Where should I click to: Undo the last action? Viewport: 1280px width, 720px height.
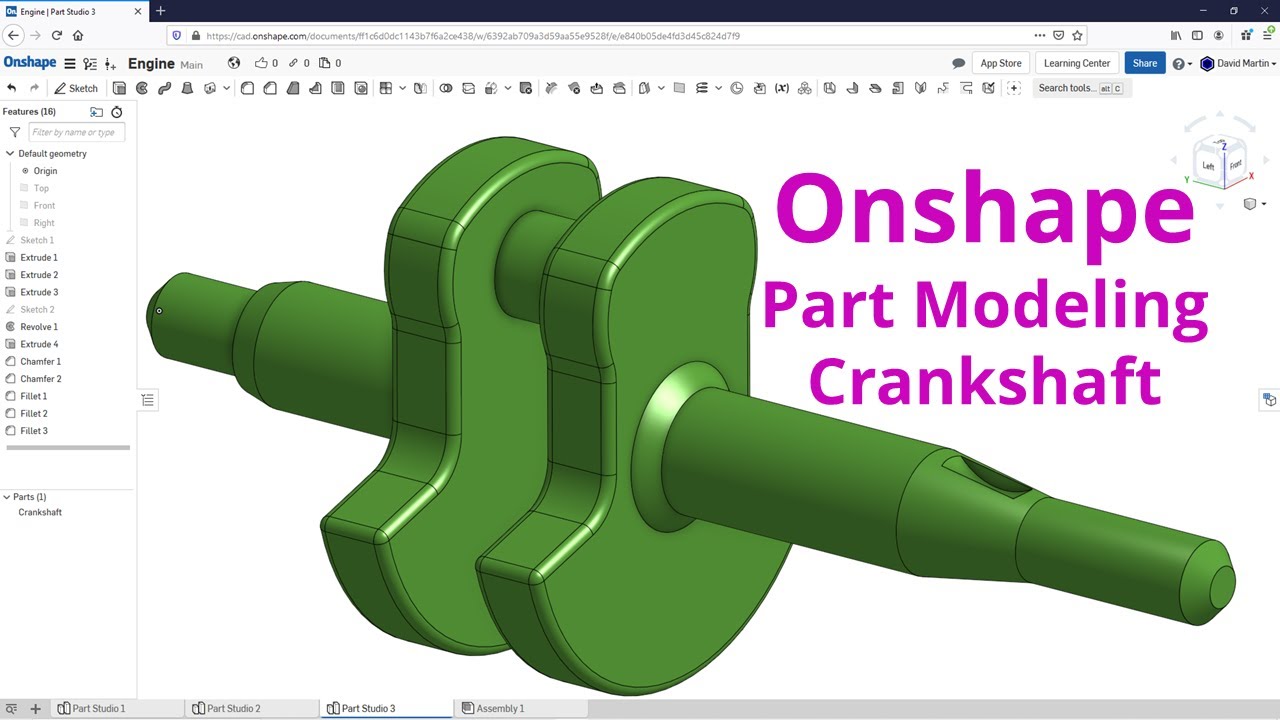(12, 88)
